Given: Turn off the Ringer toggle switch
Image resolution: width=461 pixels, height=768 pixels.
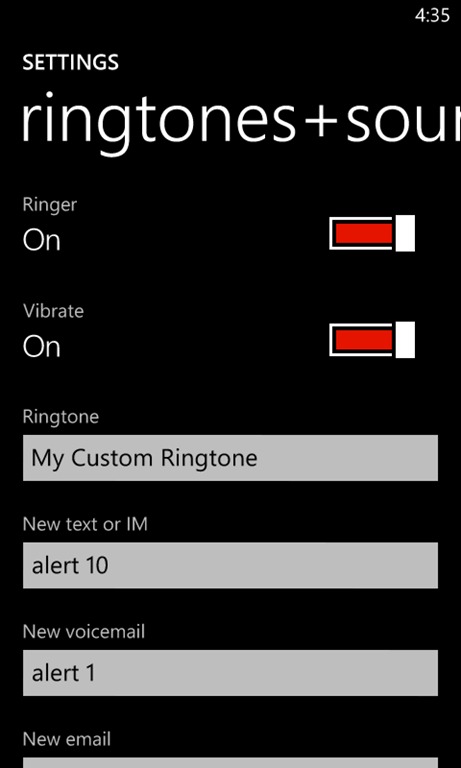Looking at the screenshot, I should [372, 233].
